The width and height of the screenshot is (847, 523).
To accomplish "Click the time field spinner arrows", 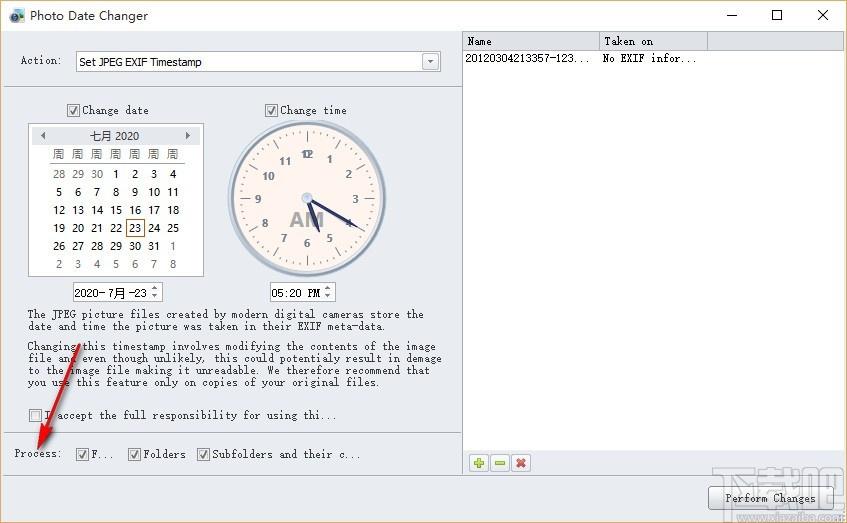I will (x=328, y=292).
